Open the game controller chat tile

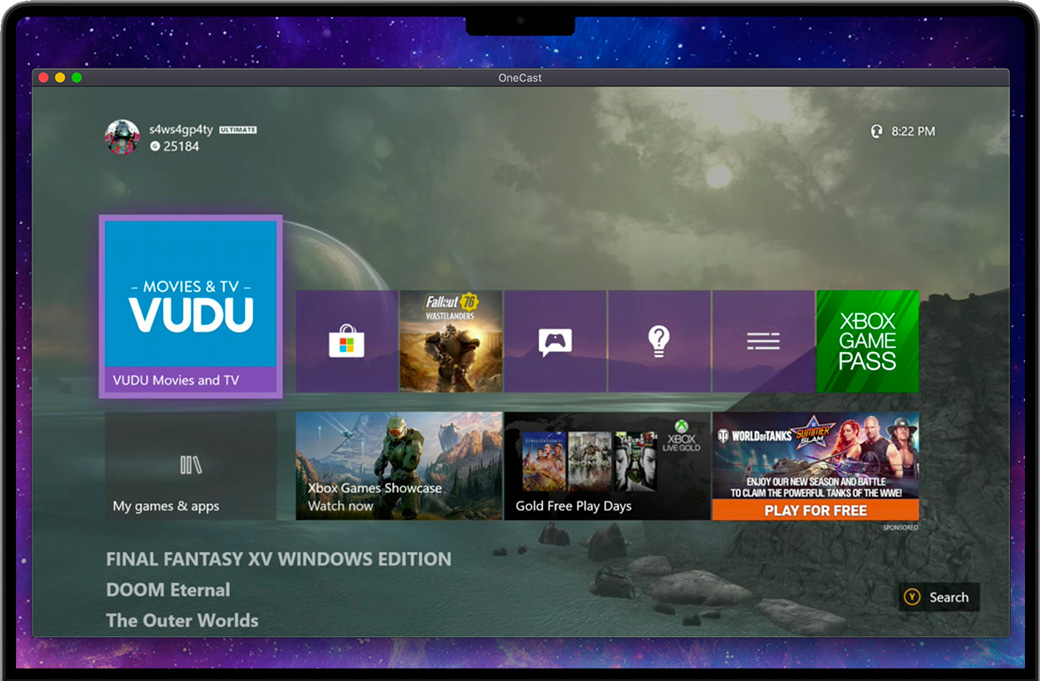555,341
